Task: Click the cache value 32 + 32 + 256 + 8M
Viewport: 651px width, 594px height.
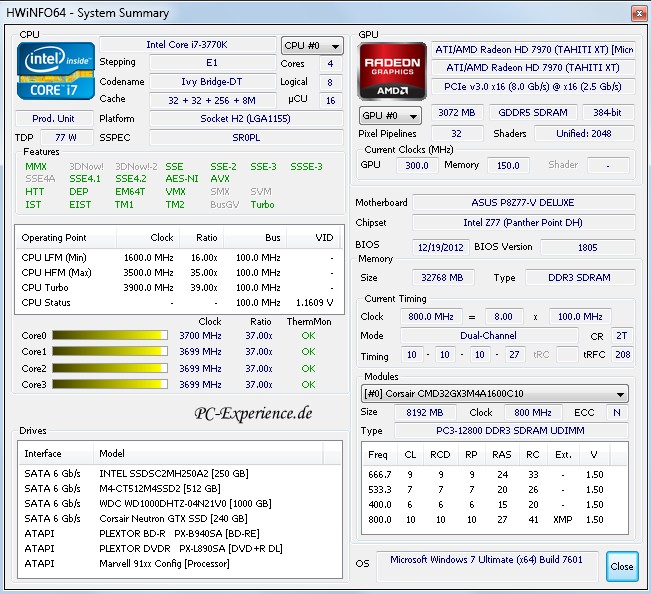Action: pyautogui.click(x=213, y=100)
